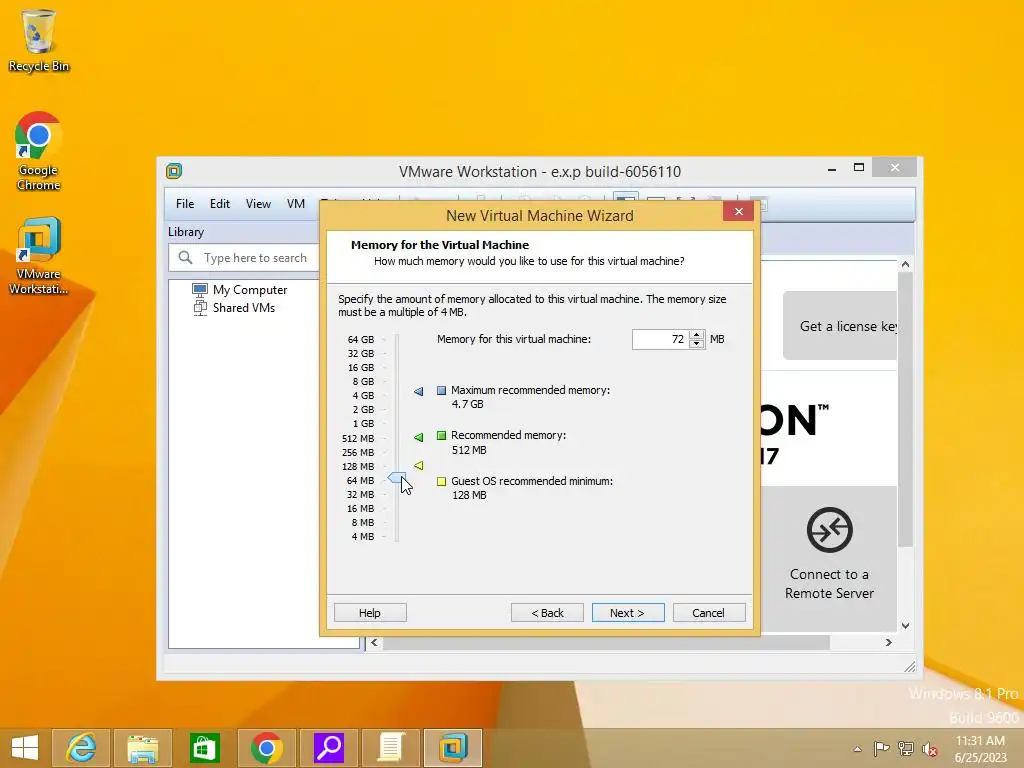Click the muted volume tray icon
The image size is (1024, 768).
point(930,748)
